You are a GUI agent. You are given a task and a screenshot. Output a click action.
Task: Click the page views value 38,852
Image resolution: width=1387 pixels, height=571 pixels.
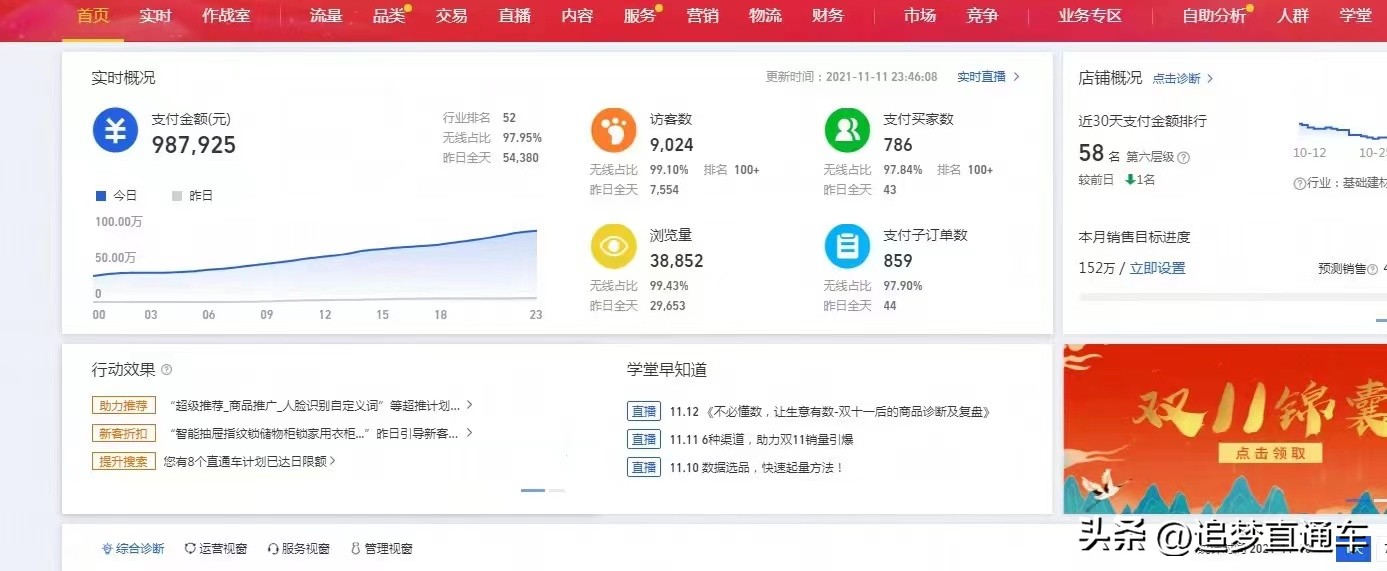(x=677, y=261)
